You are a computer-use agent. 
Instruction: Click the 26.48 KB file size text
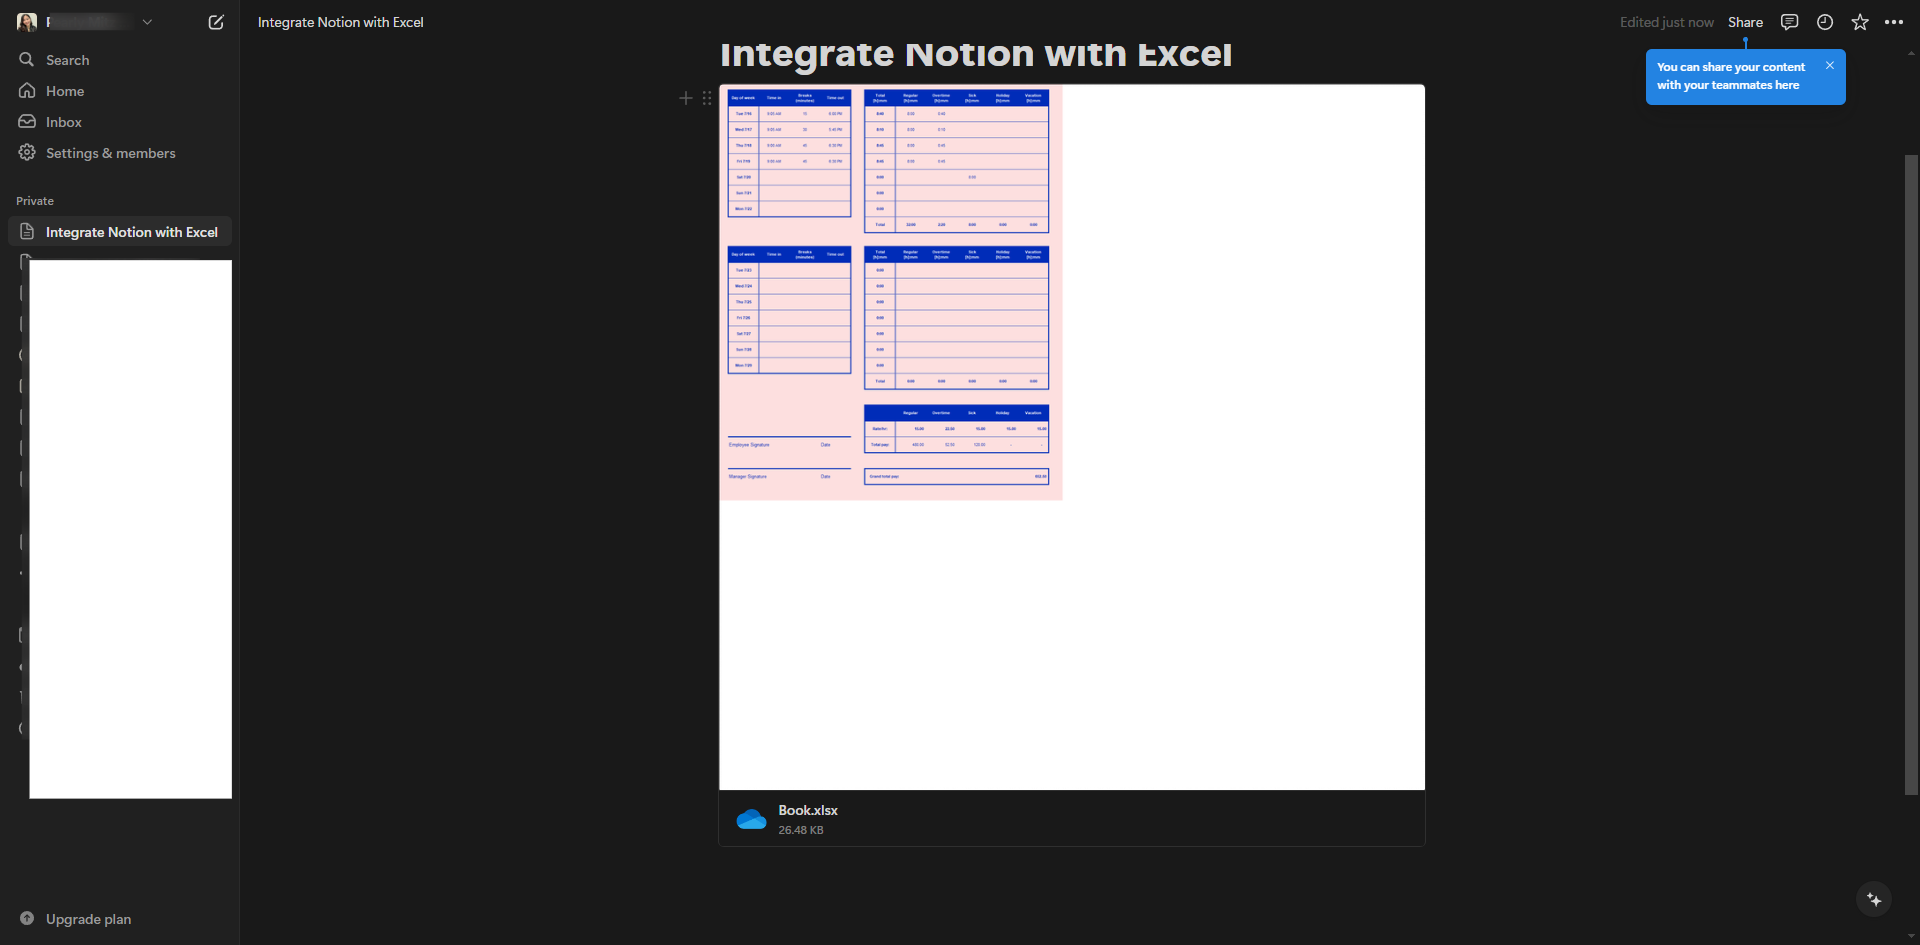[x=801, y=830]
